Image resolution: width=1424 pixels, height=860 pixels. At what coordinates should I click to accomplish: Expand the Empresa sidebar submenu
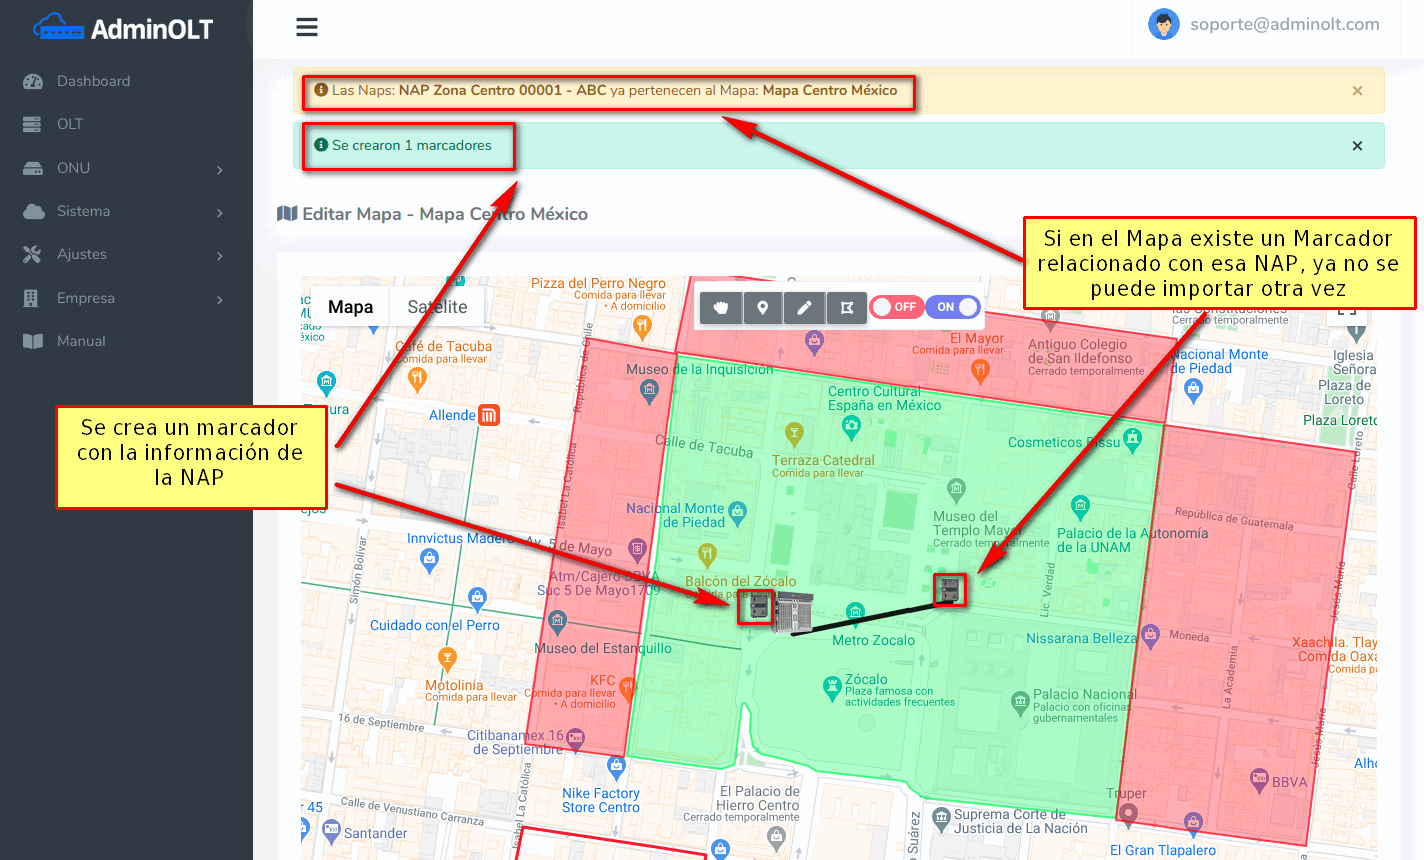[125, 298]
